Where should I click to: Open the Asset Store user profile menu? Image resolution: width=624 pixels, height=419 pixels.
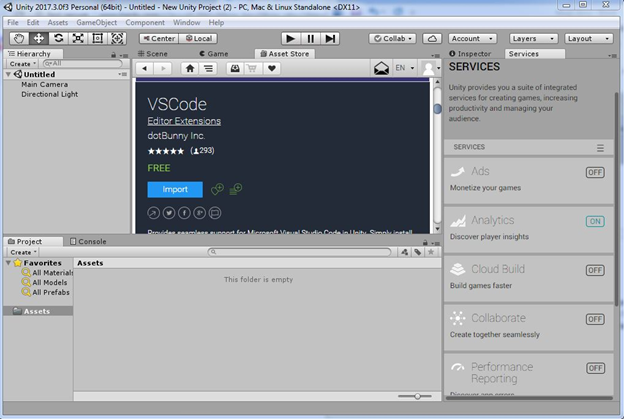[431, 68]
